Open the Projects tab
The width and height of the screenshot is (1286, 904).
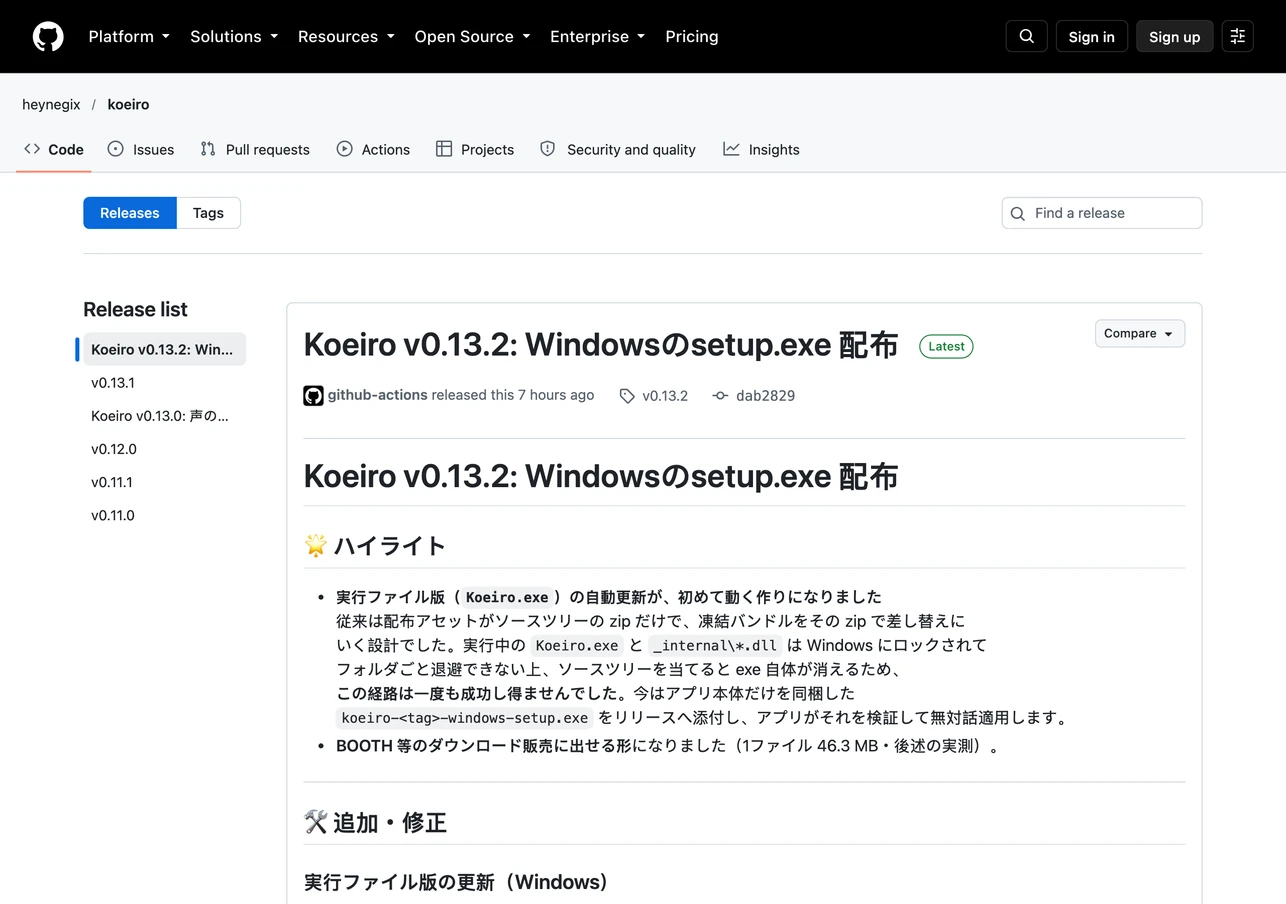point(475,149)
